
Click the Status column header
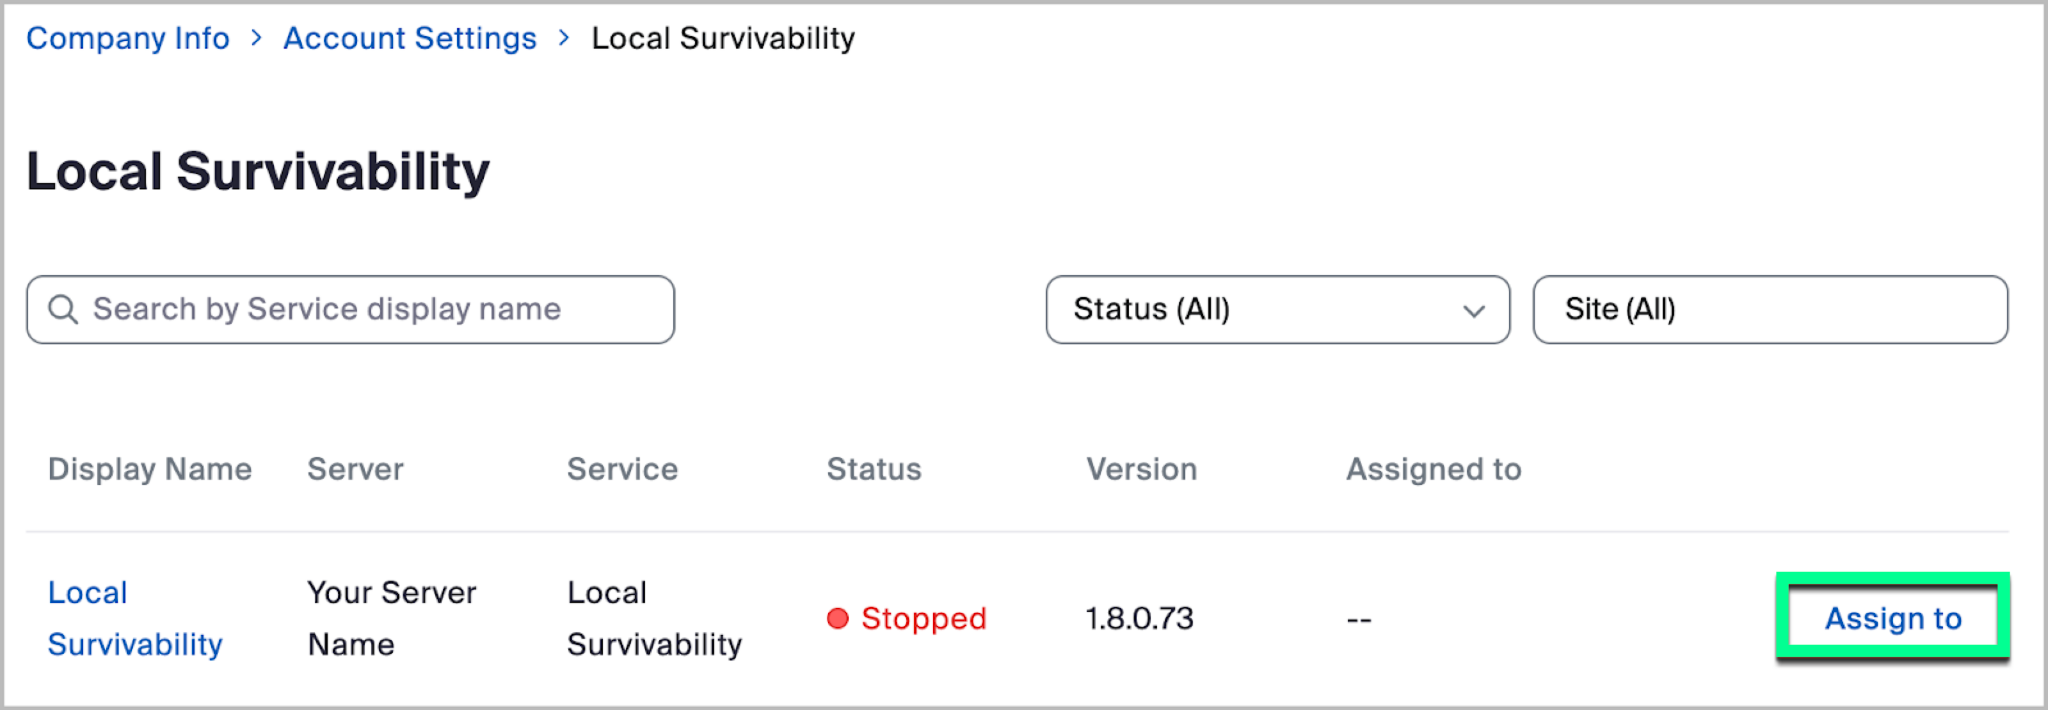click(x=874, y=469)
